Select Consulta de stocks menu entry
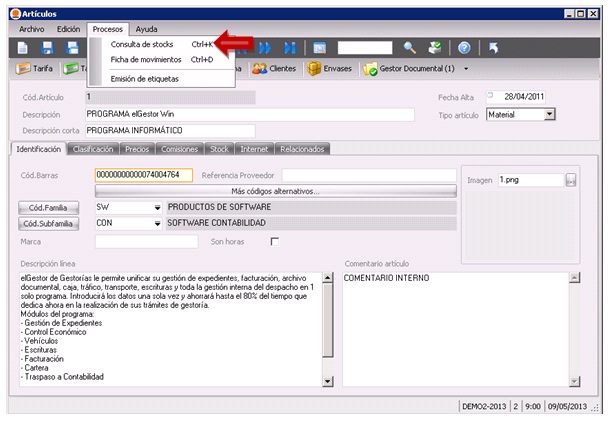 (x=141, y=44)
